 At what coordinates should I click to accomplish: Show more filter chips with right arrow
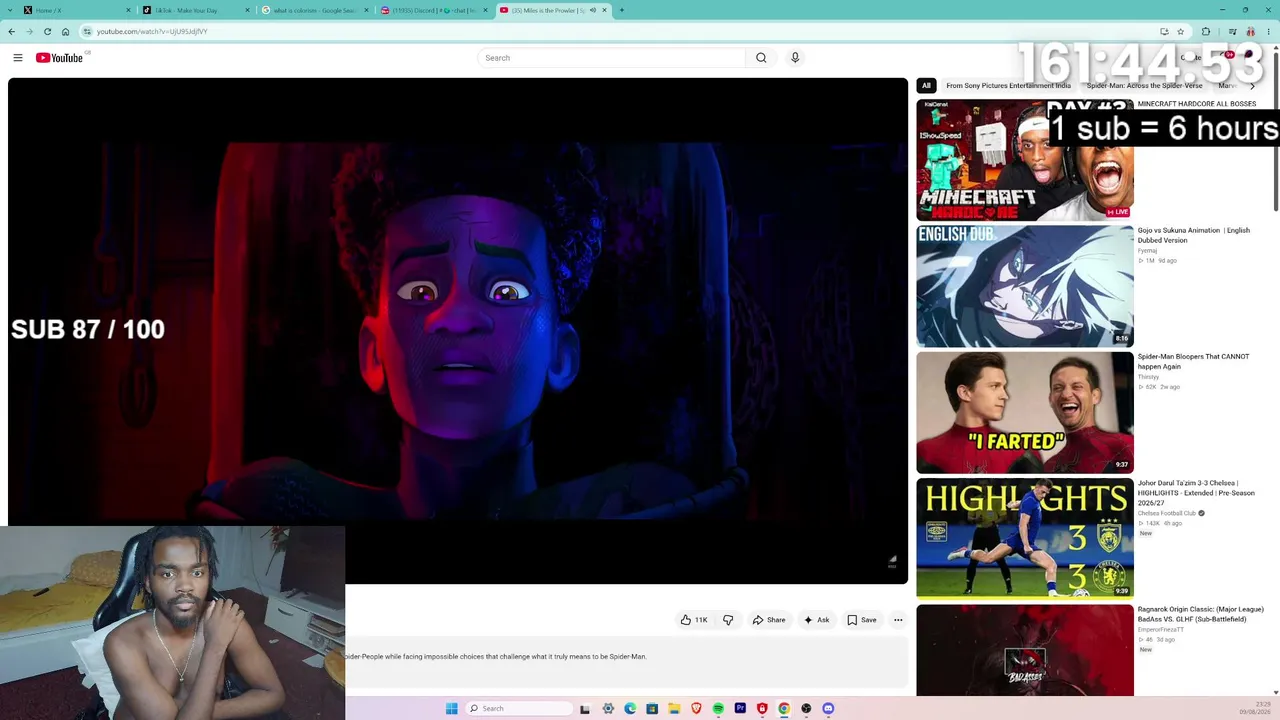pos(1252,86)
